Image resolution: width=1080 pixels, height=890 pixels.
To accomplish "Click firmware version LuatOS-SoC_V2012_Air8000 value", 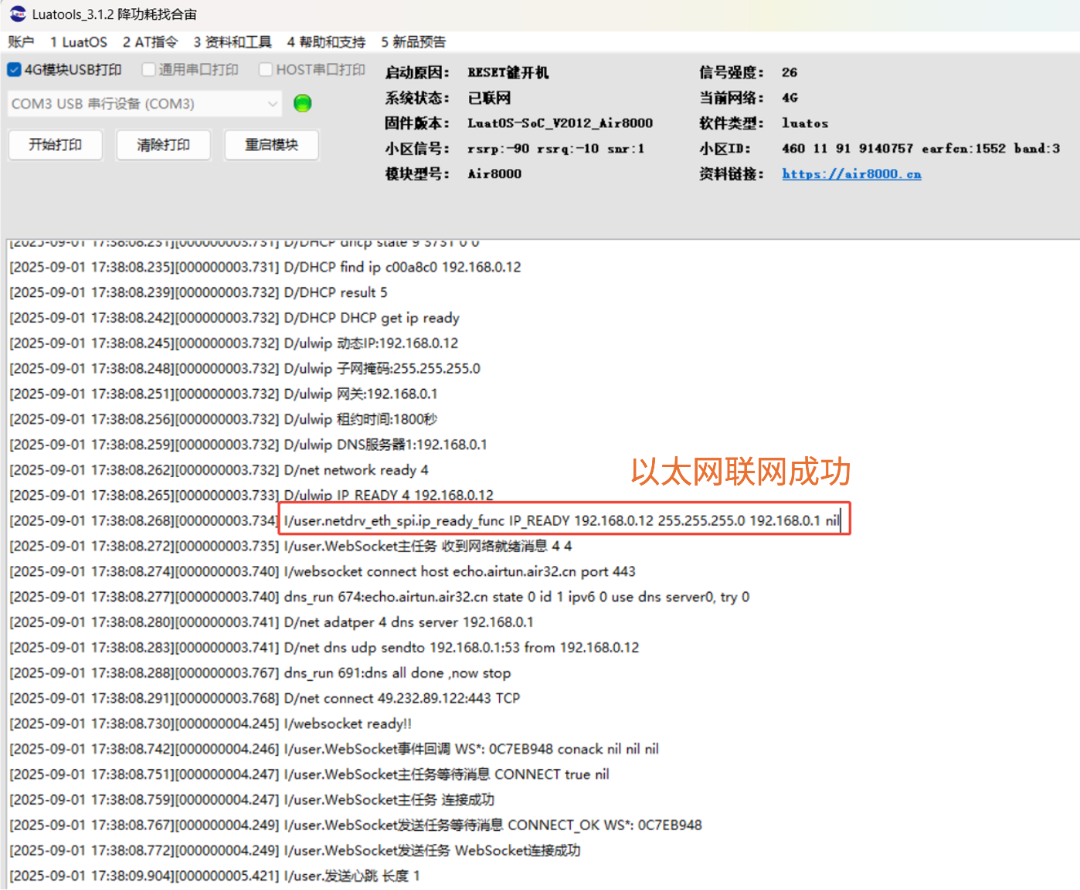I will 560,123.
